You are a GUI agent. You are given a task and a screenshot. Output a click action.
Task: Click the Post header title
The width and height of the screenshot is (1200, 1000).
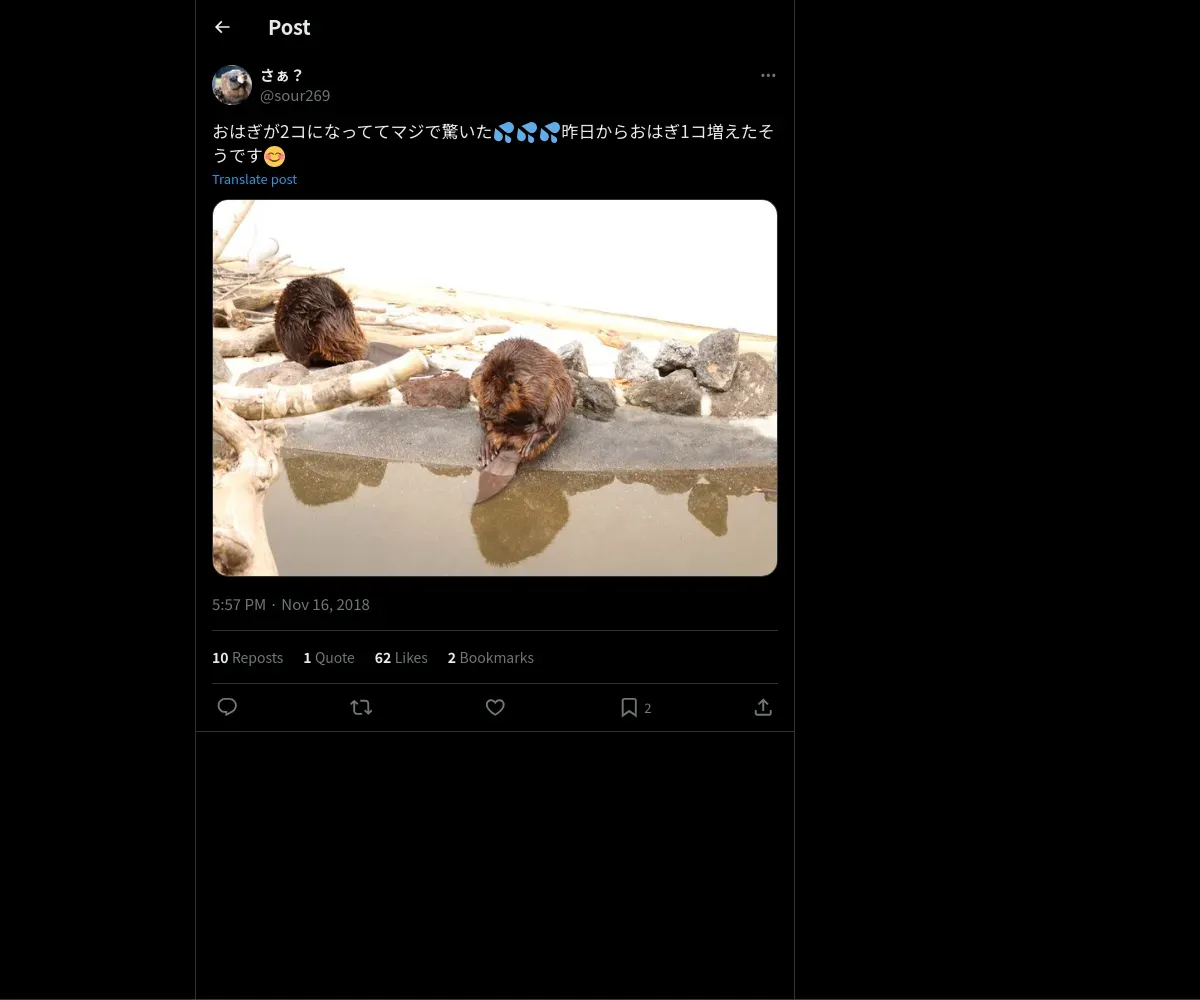pyautogui.click(x=289, y=27)
